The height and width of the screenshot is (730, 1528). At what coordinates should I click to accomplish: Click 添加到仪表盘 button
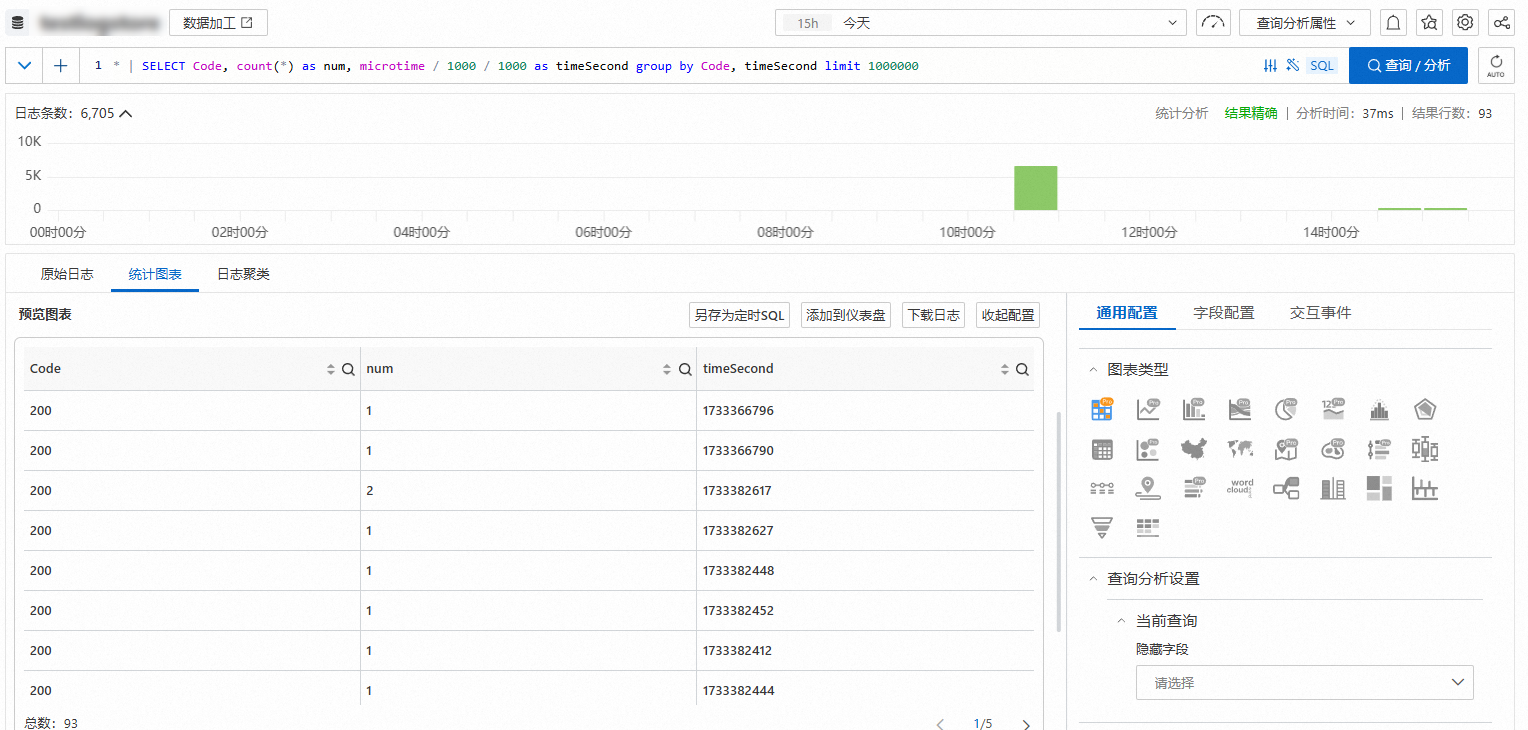846,315
